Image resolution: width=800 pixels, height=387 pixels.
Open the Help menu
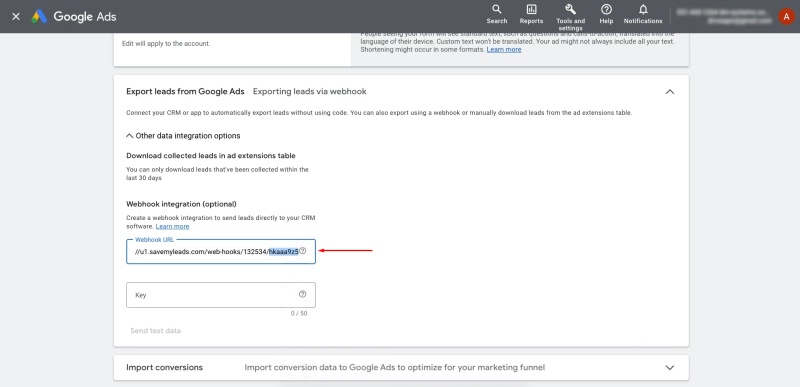coord(606,14)
